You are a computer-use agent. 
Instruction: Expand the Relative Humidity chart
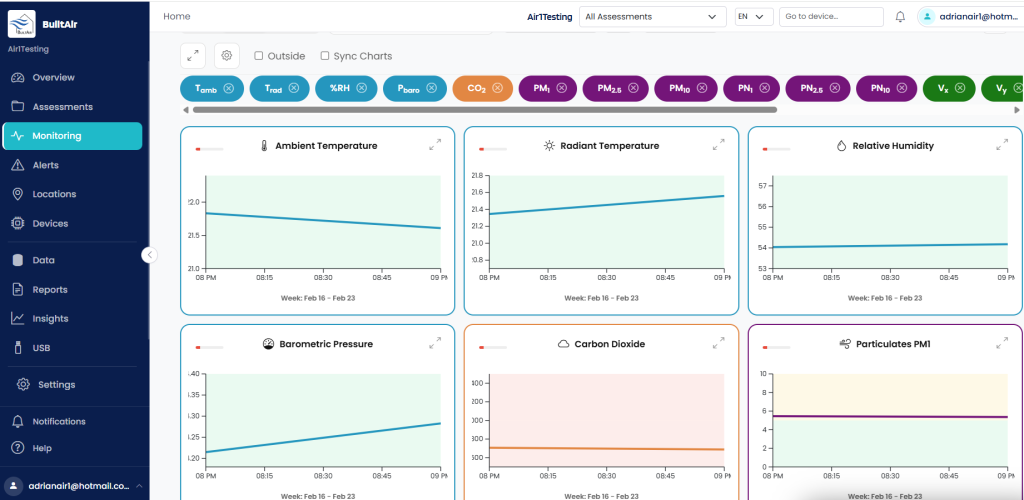(x=1002, y=146)
